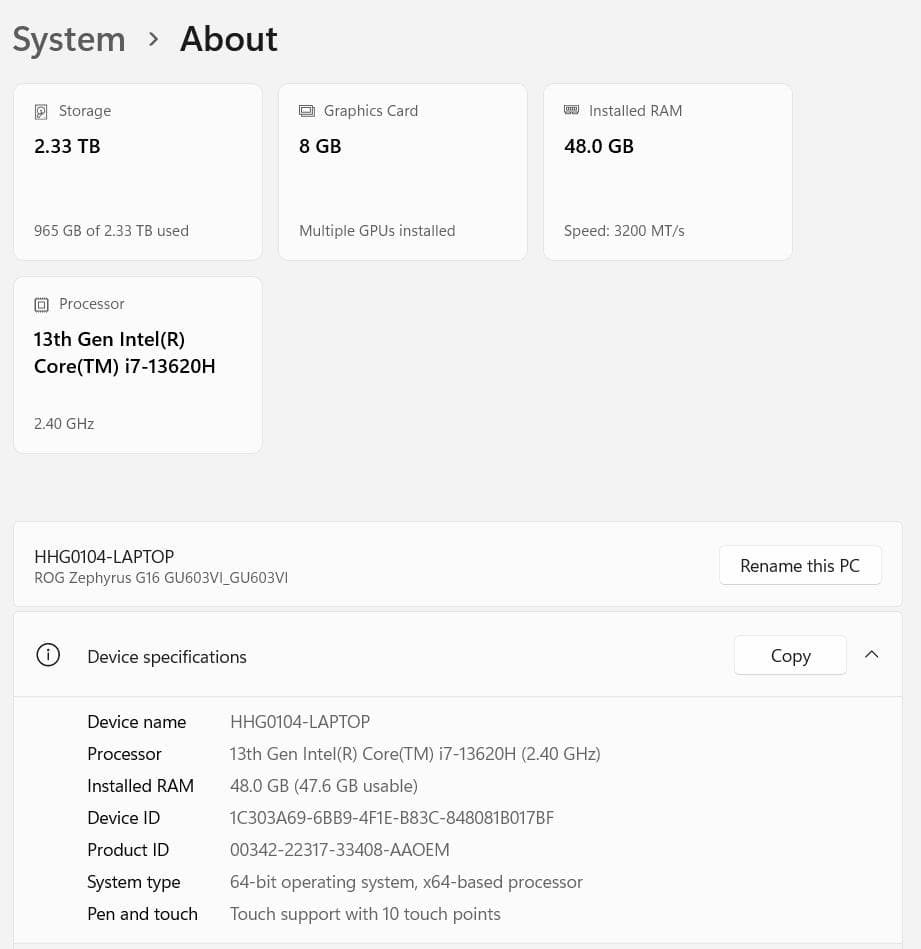Image resolution: width=921 pixels, height=949 pixels.
Task: Click the Device specifications info icon
Action: point(48,655)
